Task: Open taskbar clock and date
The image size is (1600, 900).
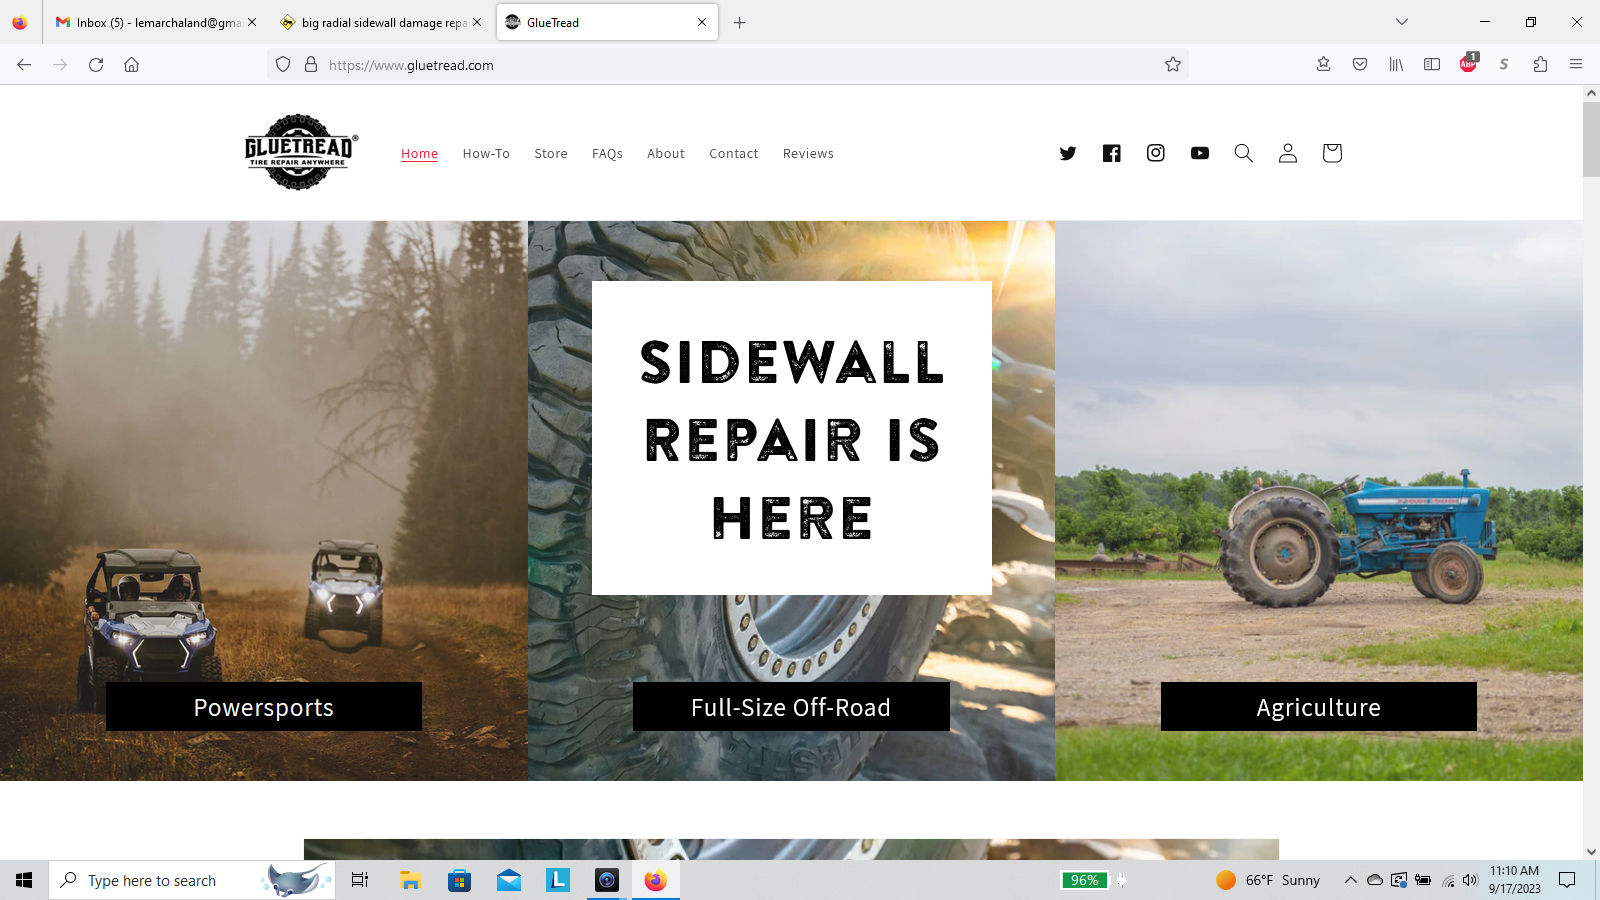Action: (x=1514, y=880)
